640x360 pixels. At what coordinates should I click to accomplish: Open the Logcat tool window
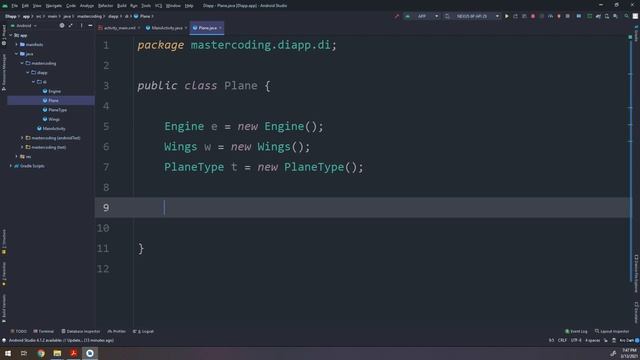coord(144,331)
